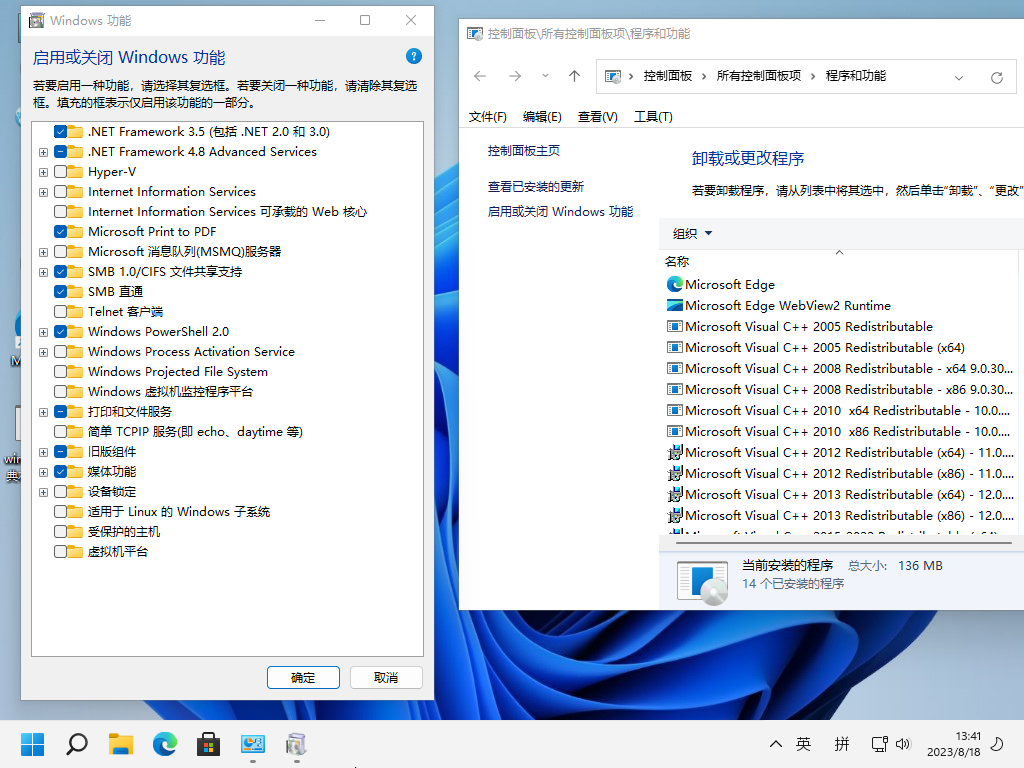Image resolution: width=1024 pixels, height=768 pixels.
Task: Expand SMB 1.0/CIFS 文件共享支持 node
Action: tap(43, 272)
